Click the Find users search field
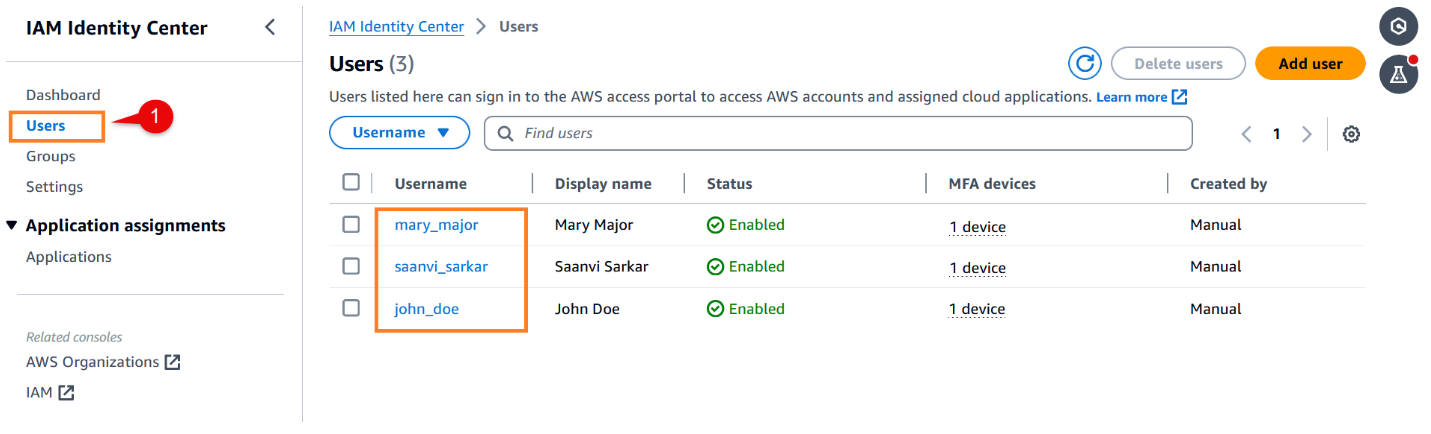Image resolution: width=1431 pixels, height=434 pixels. [850, 133]
